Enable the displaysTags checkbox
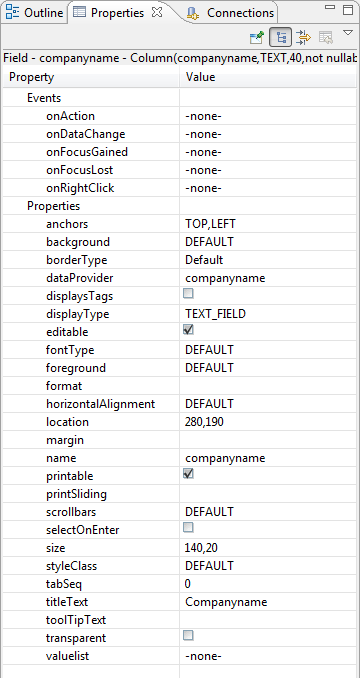The height and width of the screenshot is (678, 360). (188, 294)
